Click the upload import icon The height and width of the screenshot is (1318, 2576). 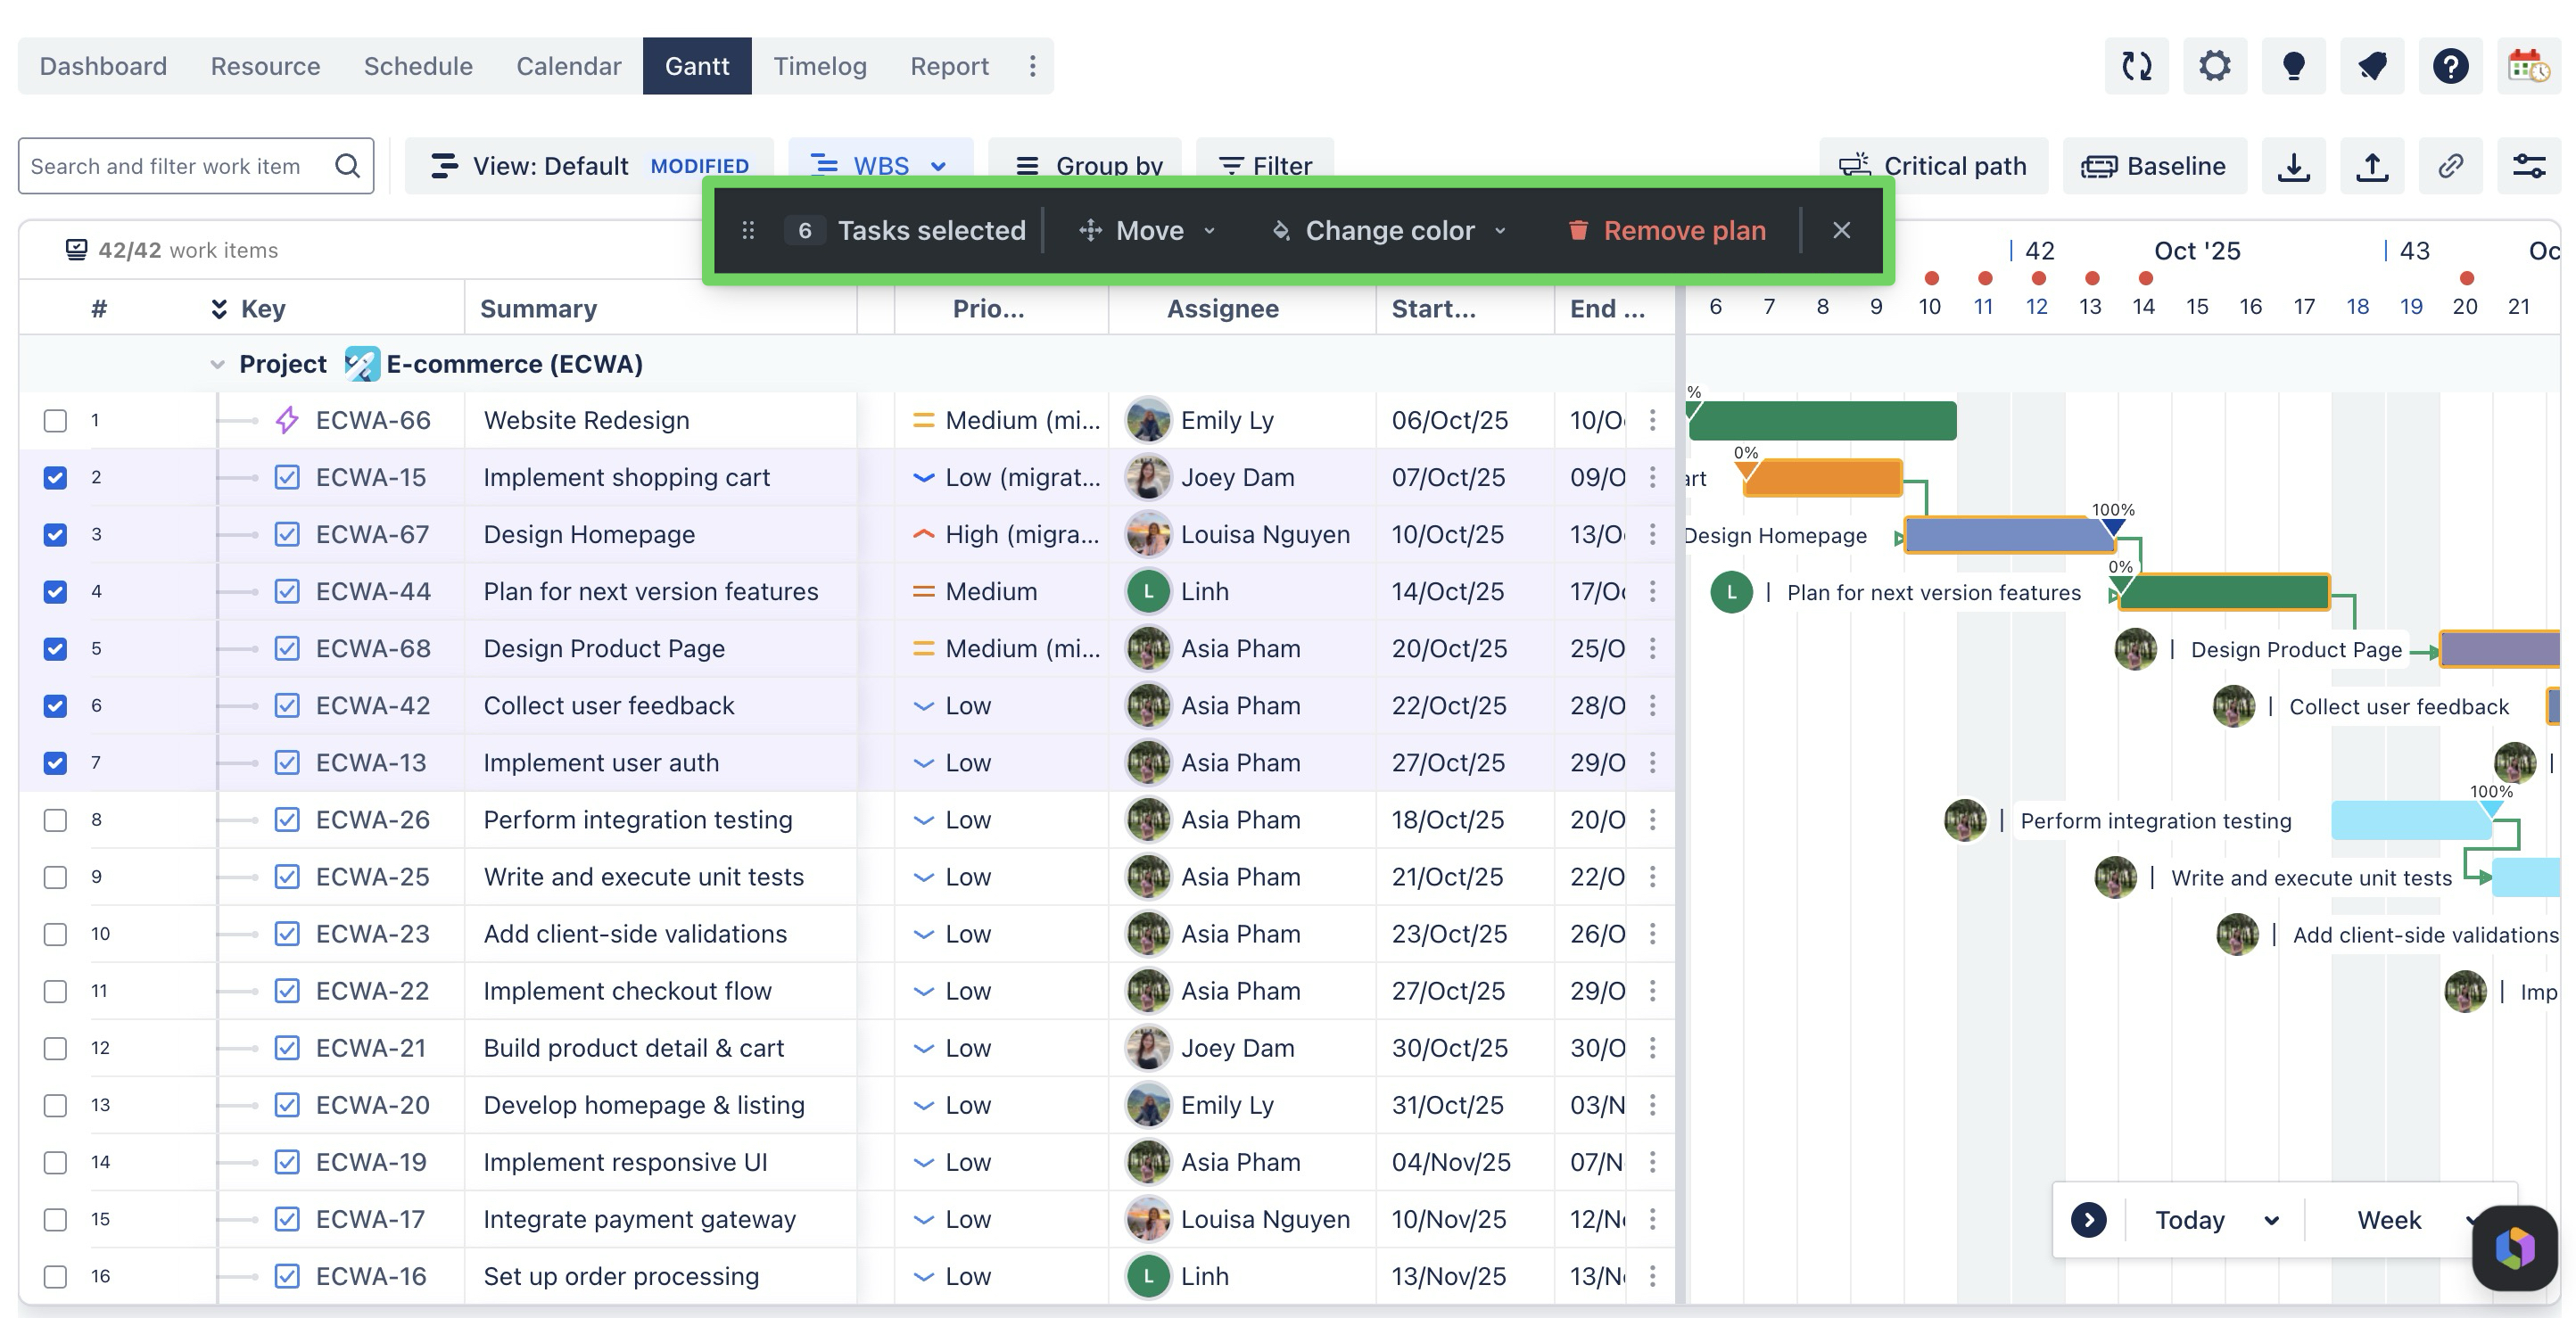[2372, 166]
